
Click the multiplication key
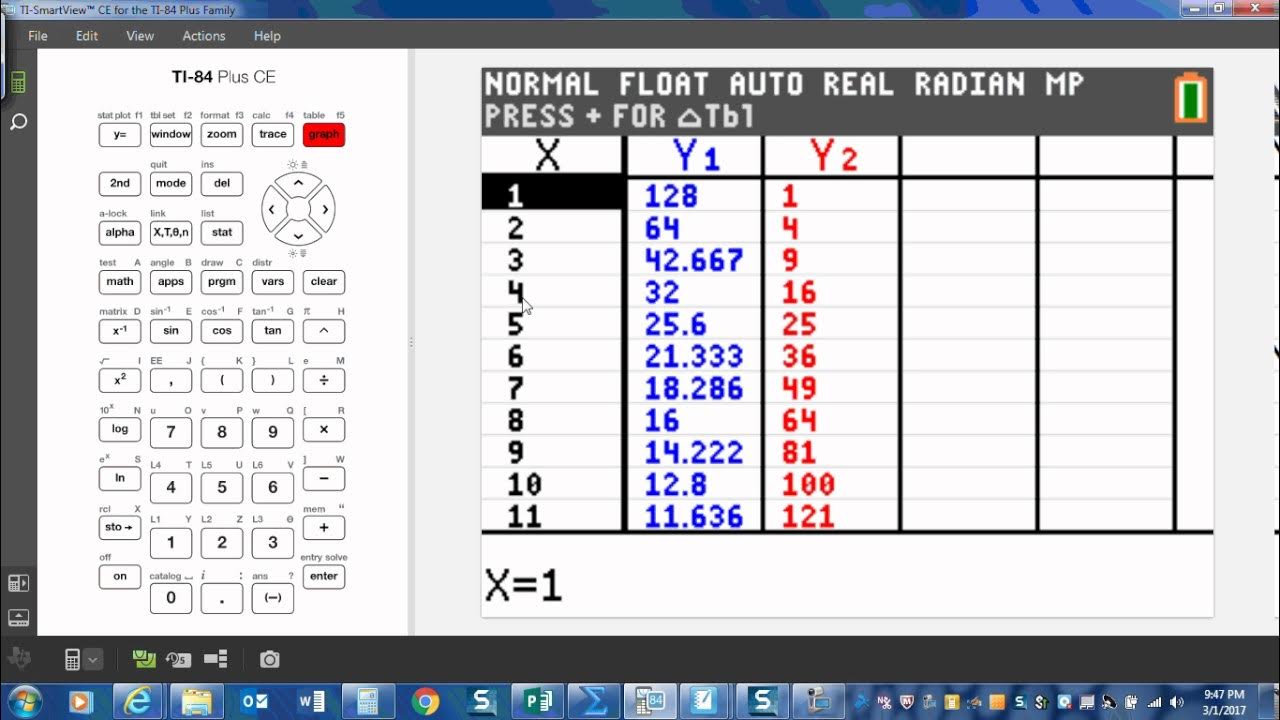click(x=324, y=429)
